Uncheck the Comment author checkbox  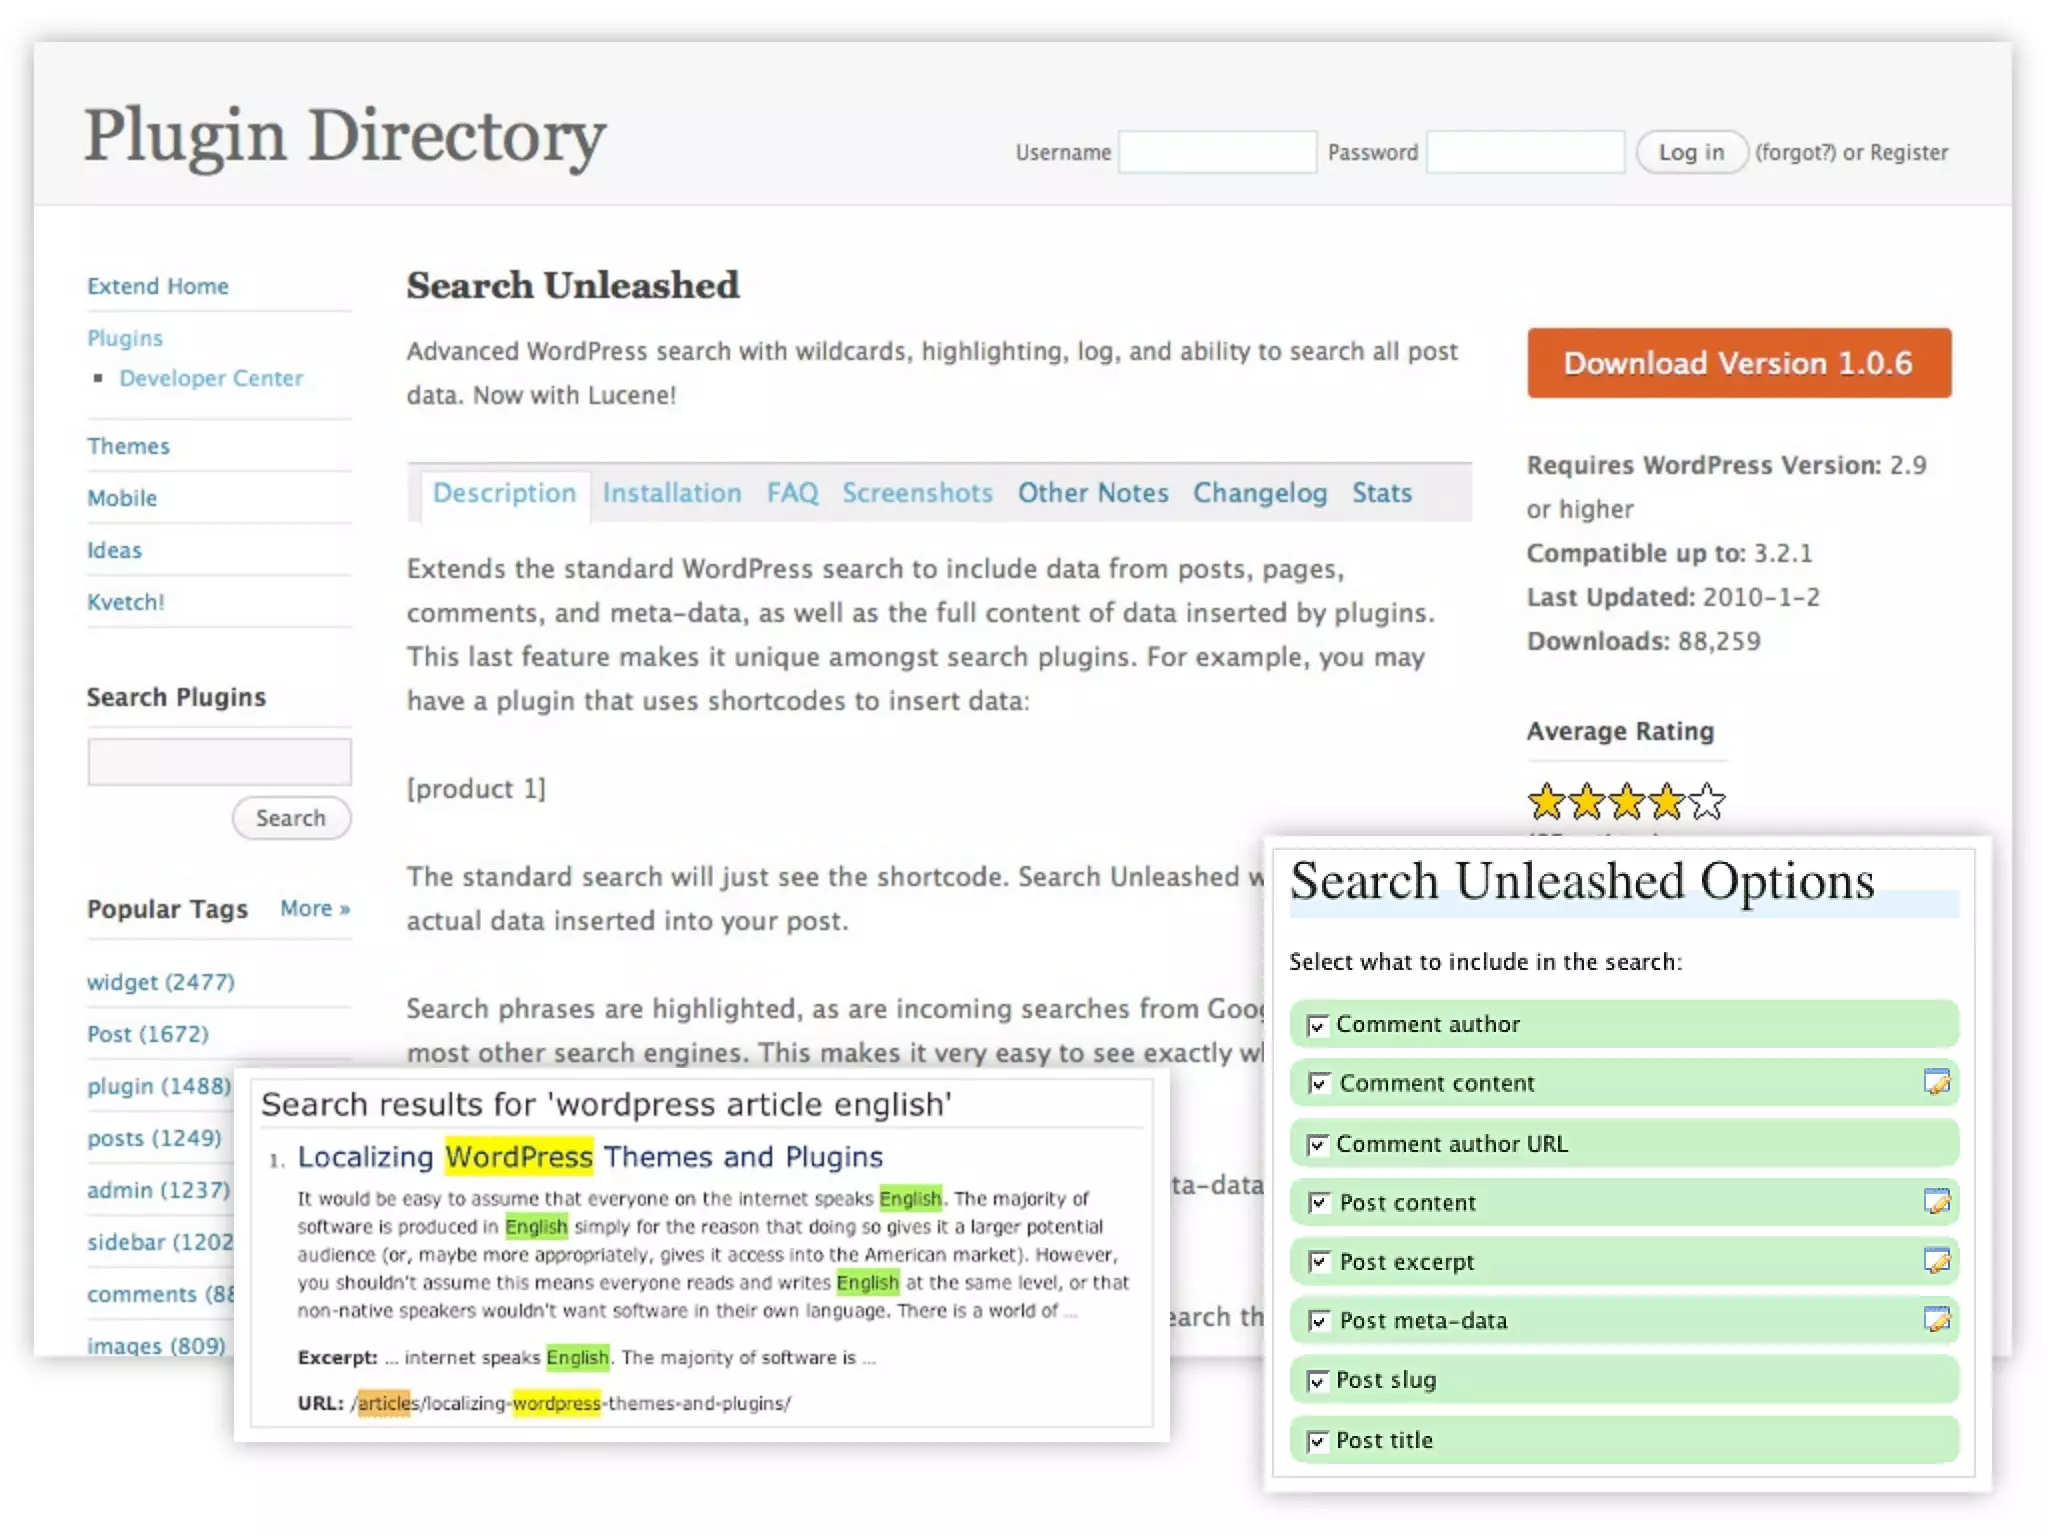1317,1025
